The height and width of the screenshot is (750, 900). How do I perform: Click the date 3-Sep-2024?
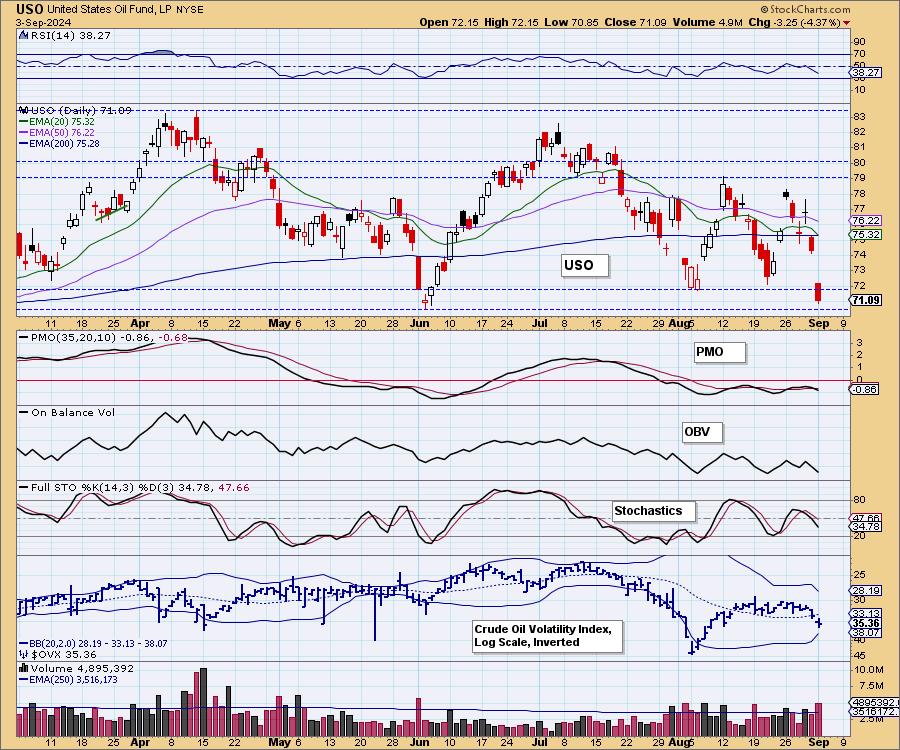pyautogui.click(x=44, y=22)
